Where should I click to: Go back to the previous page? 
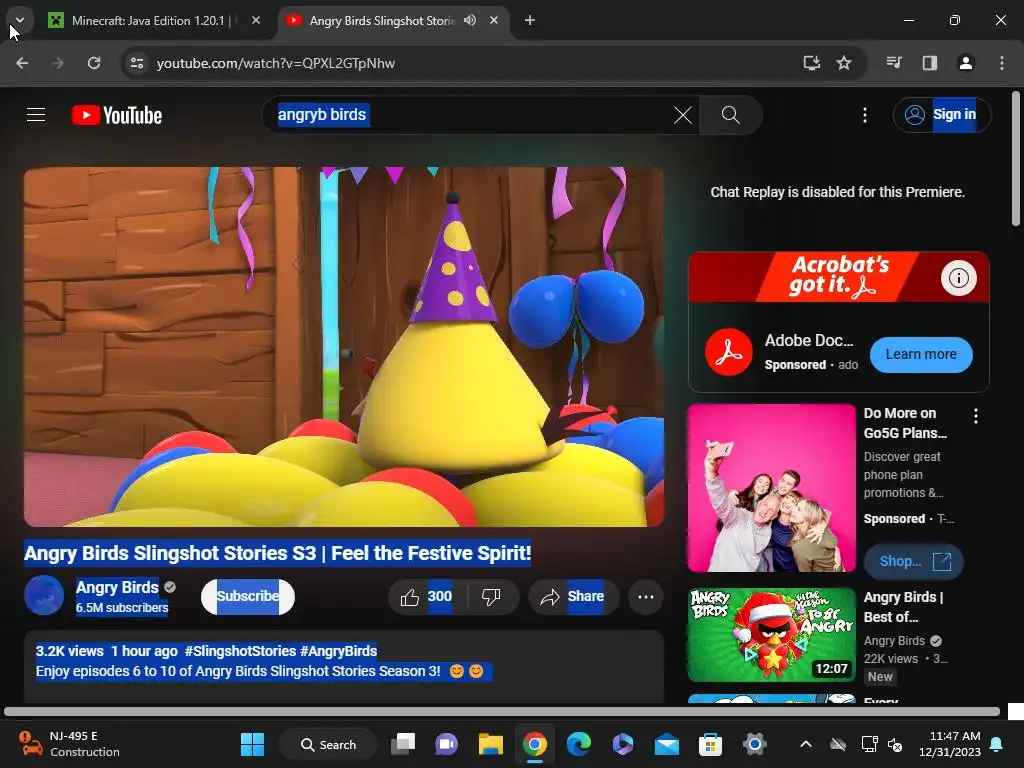tap(22, 63)
